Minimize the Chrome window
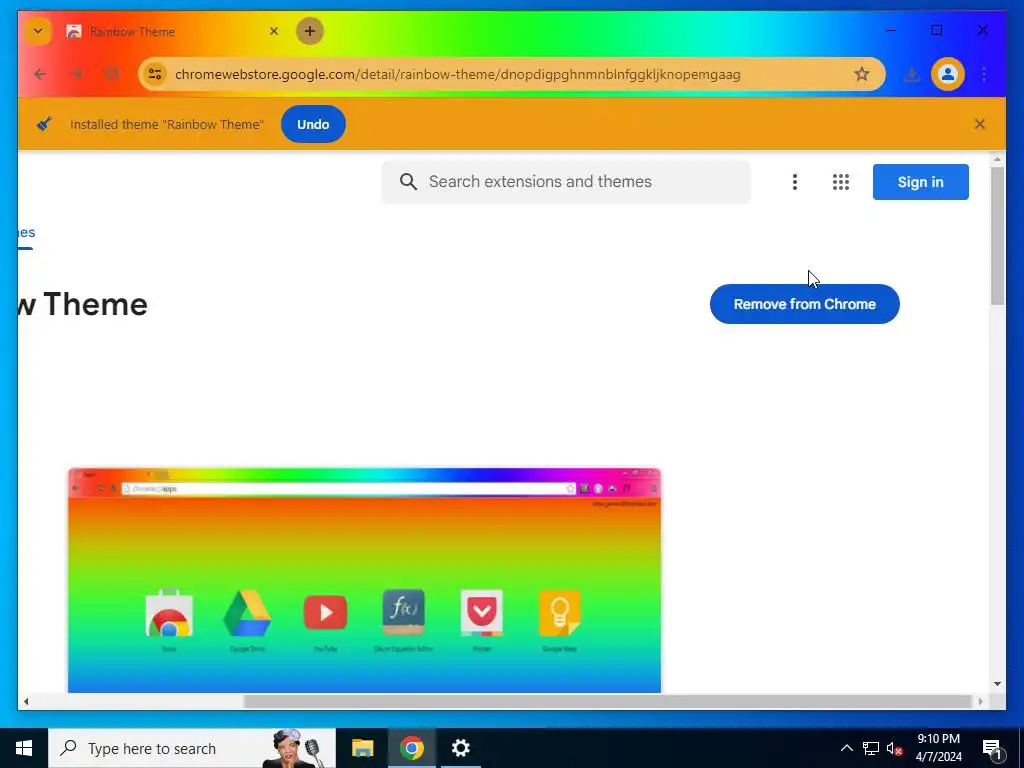Screen dimensions: 1024x768 pos(891,30)
